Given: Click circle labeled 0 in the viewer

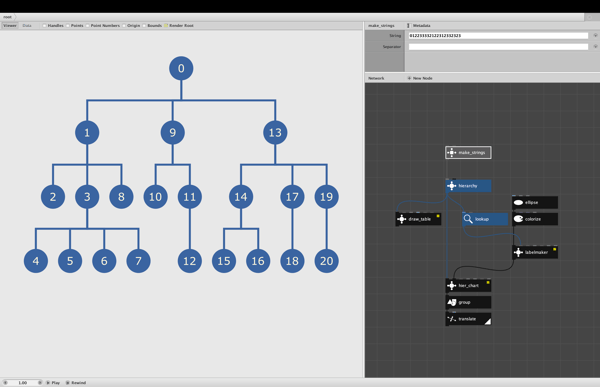Looking at the screenshot, I should (x=181, y=68).
